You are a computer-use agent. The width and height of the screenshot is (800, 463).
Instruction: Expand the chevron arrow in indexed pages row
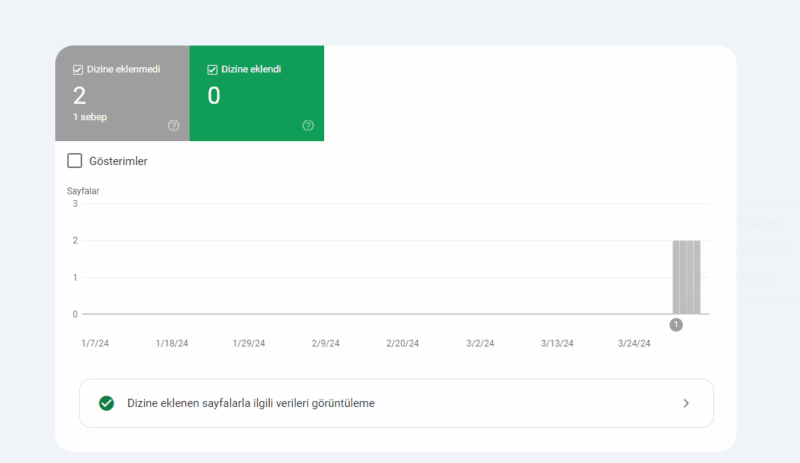pos(686,403)
